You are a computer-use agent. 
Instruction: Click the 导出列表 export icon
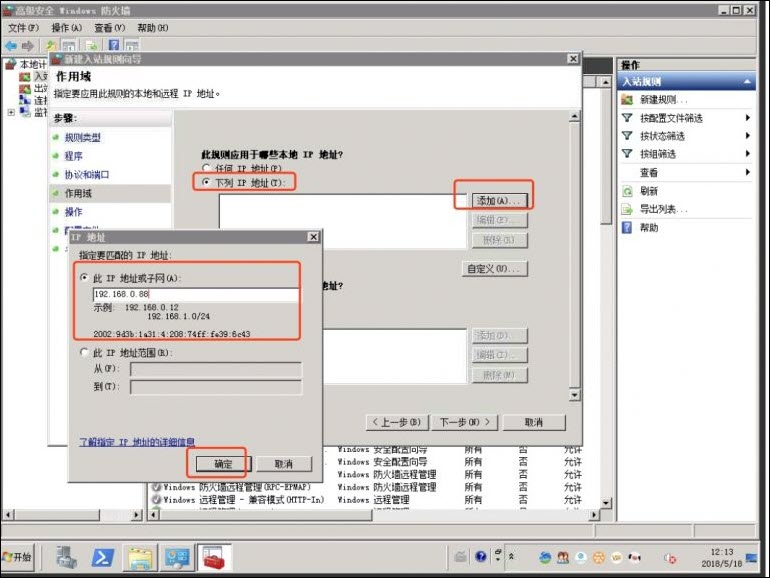[627, 209]
